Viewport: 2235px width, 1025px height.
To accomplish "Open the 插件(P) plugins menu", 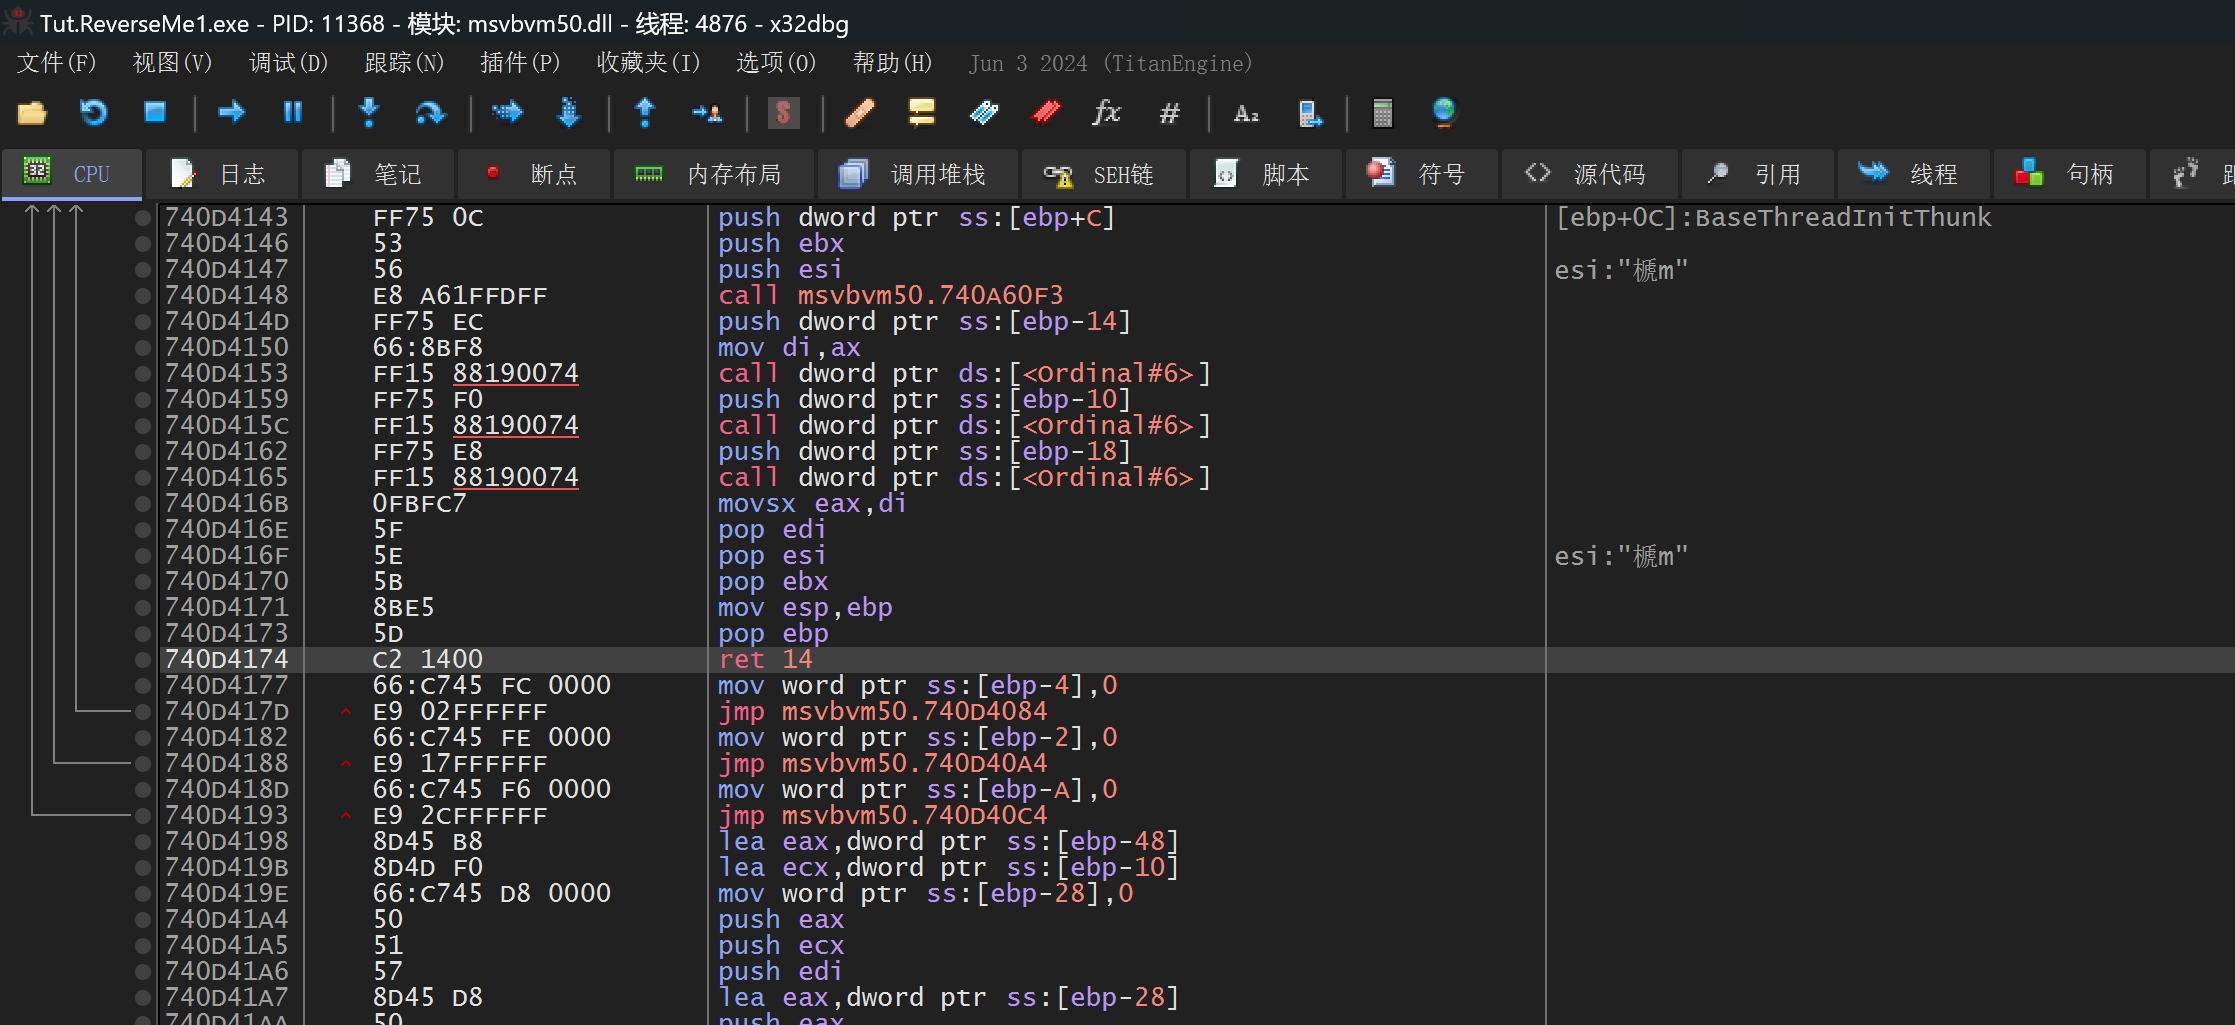I will 519,63.
